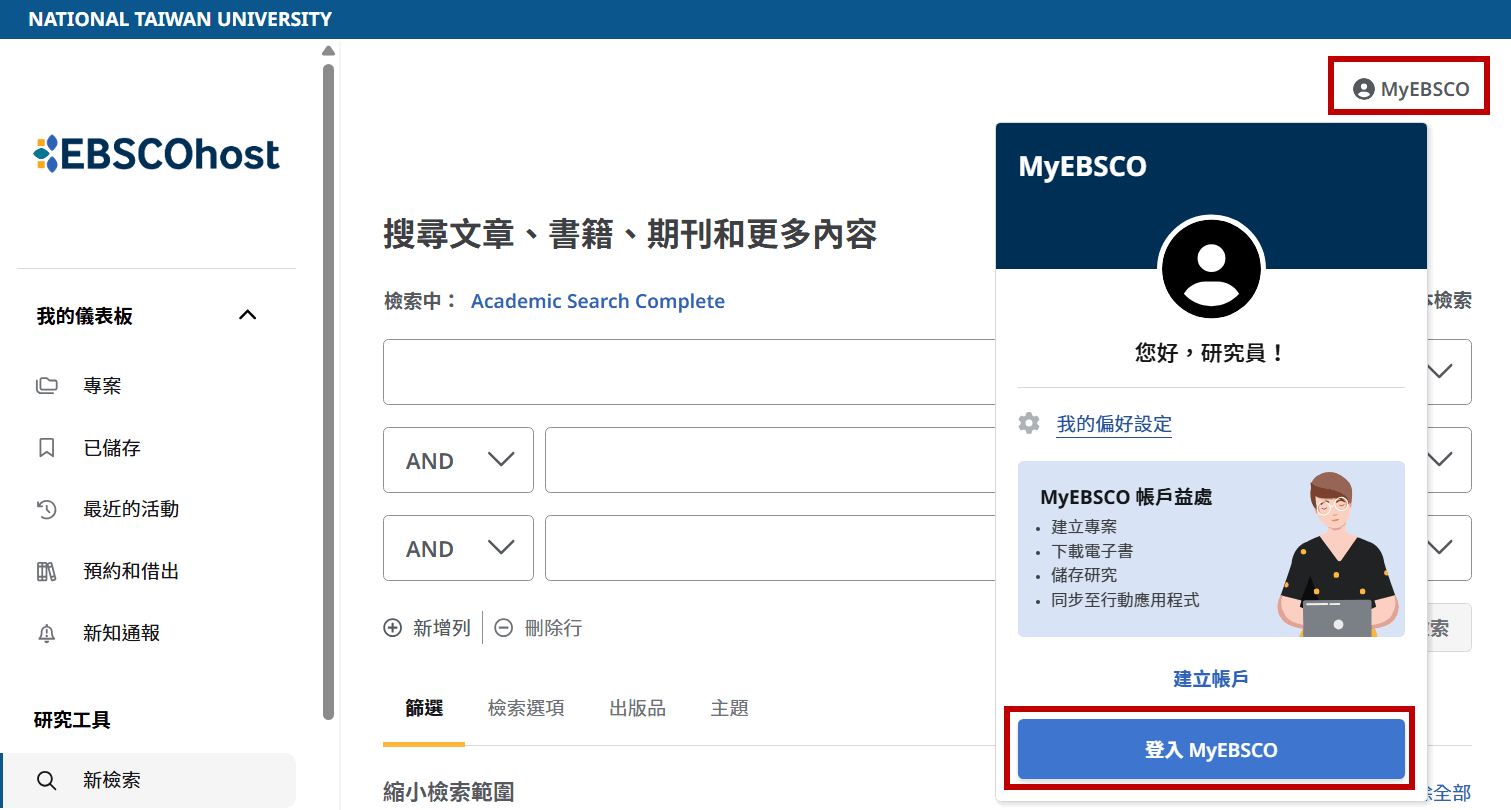Open the first AND operator dropdown
The width and height of the screenshot is (1511, 810).
pos(458,461)
